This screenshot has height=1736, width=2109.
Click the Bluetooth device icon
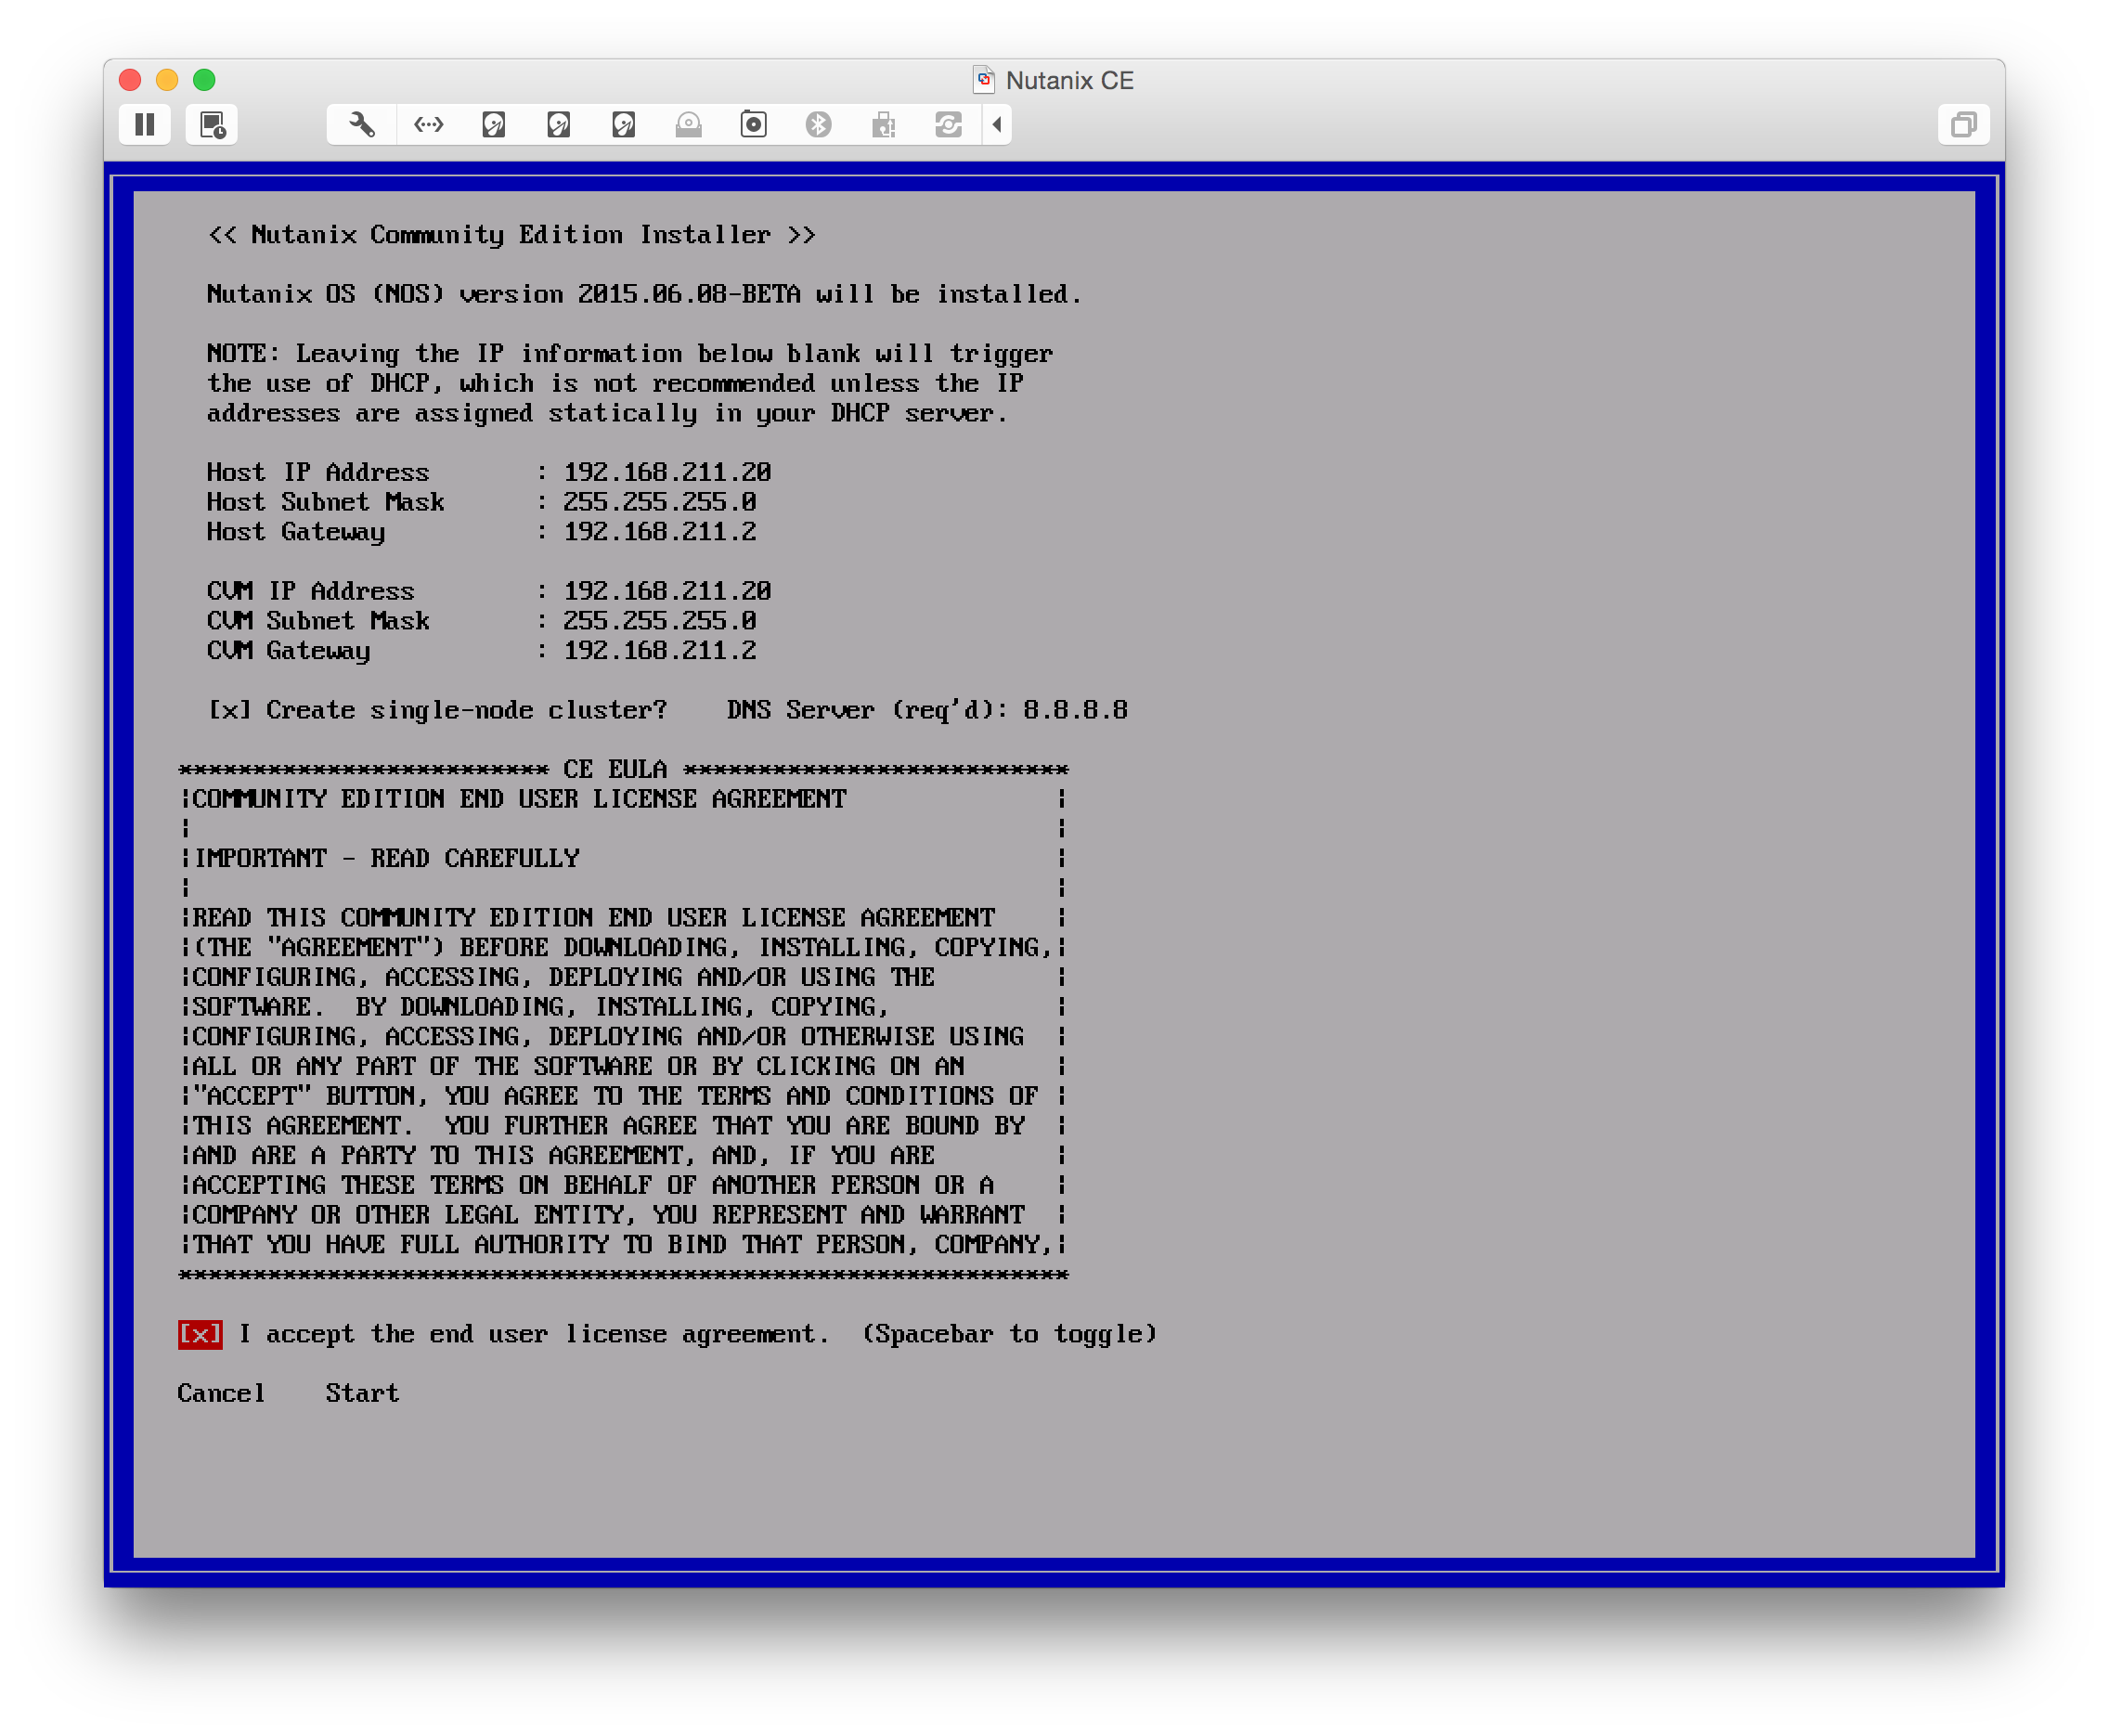click(818, 124)
